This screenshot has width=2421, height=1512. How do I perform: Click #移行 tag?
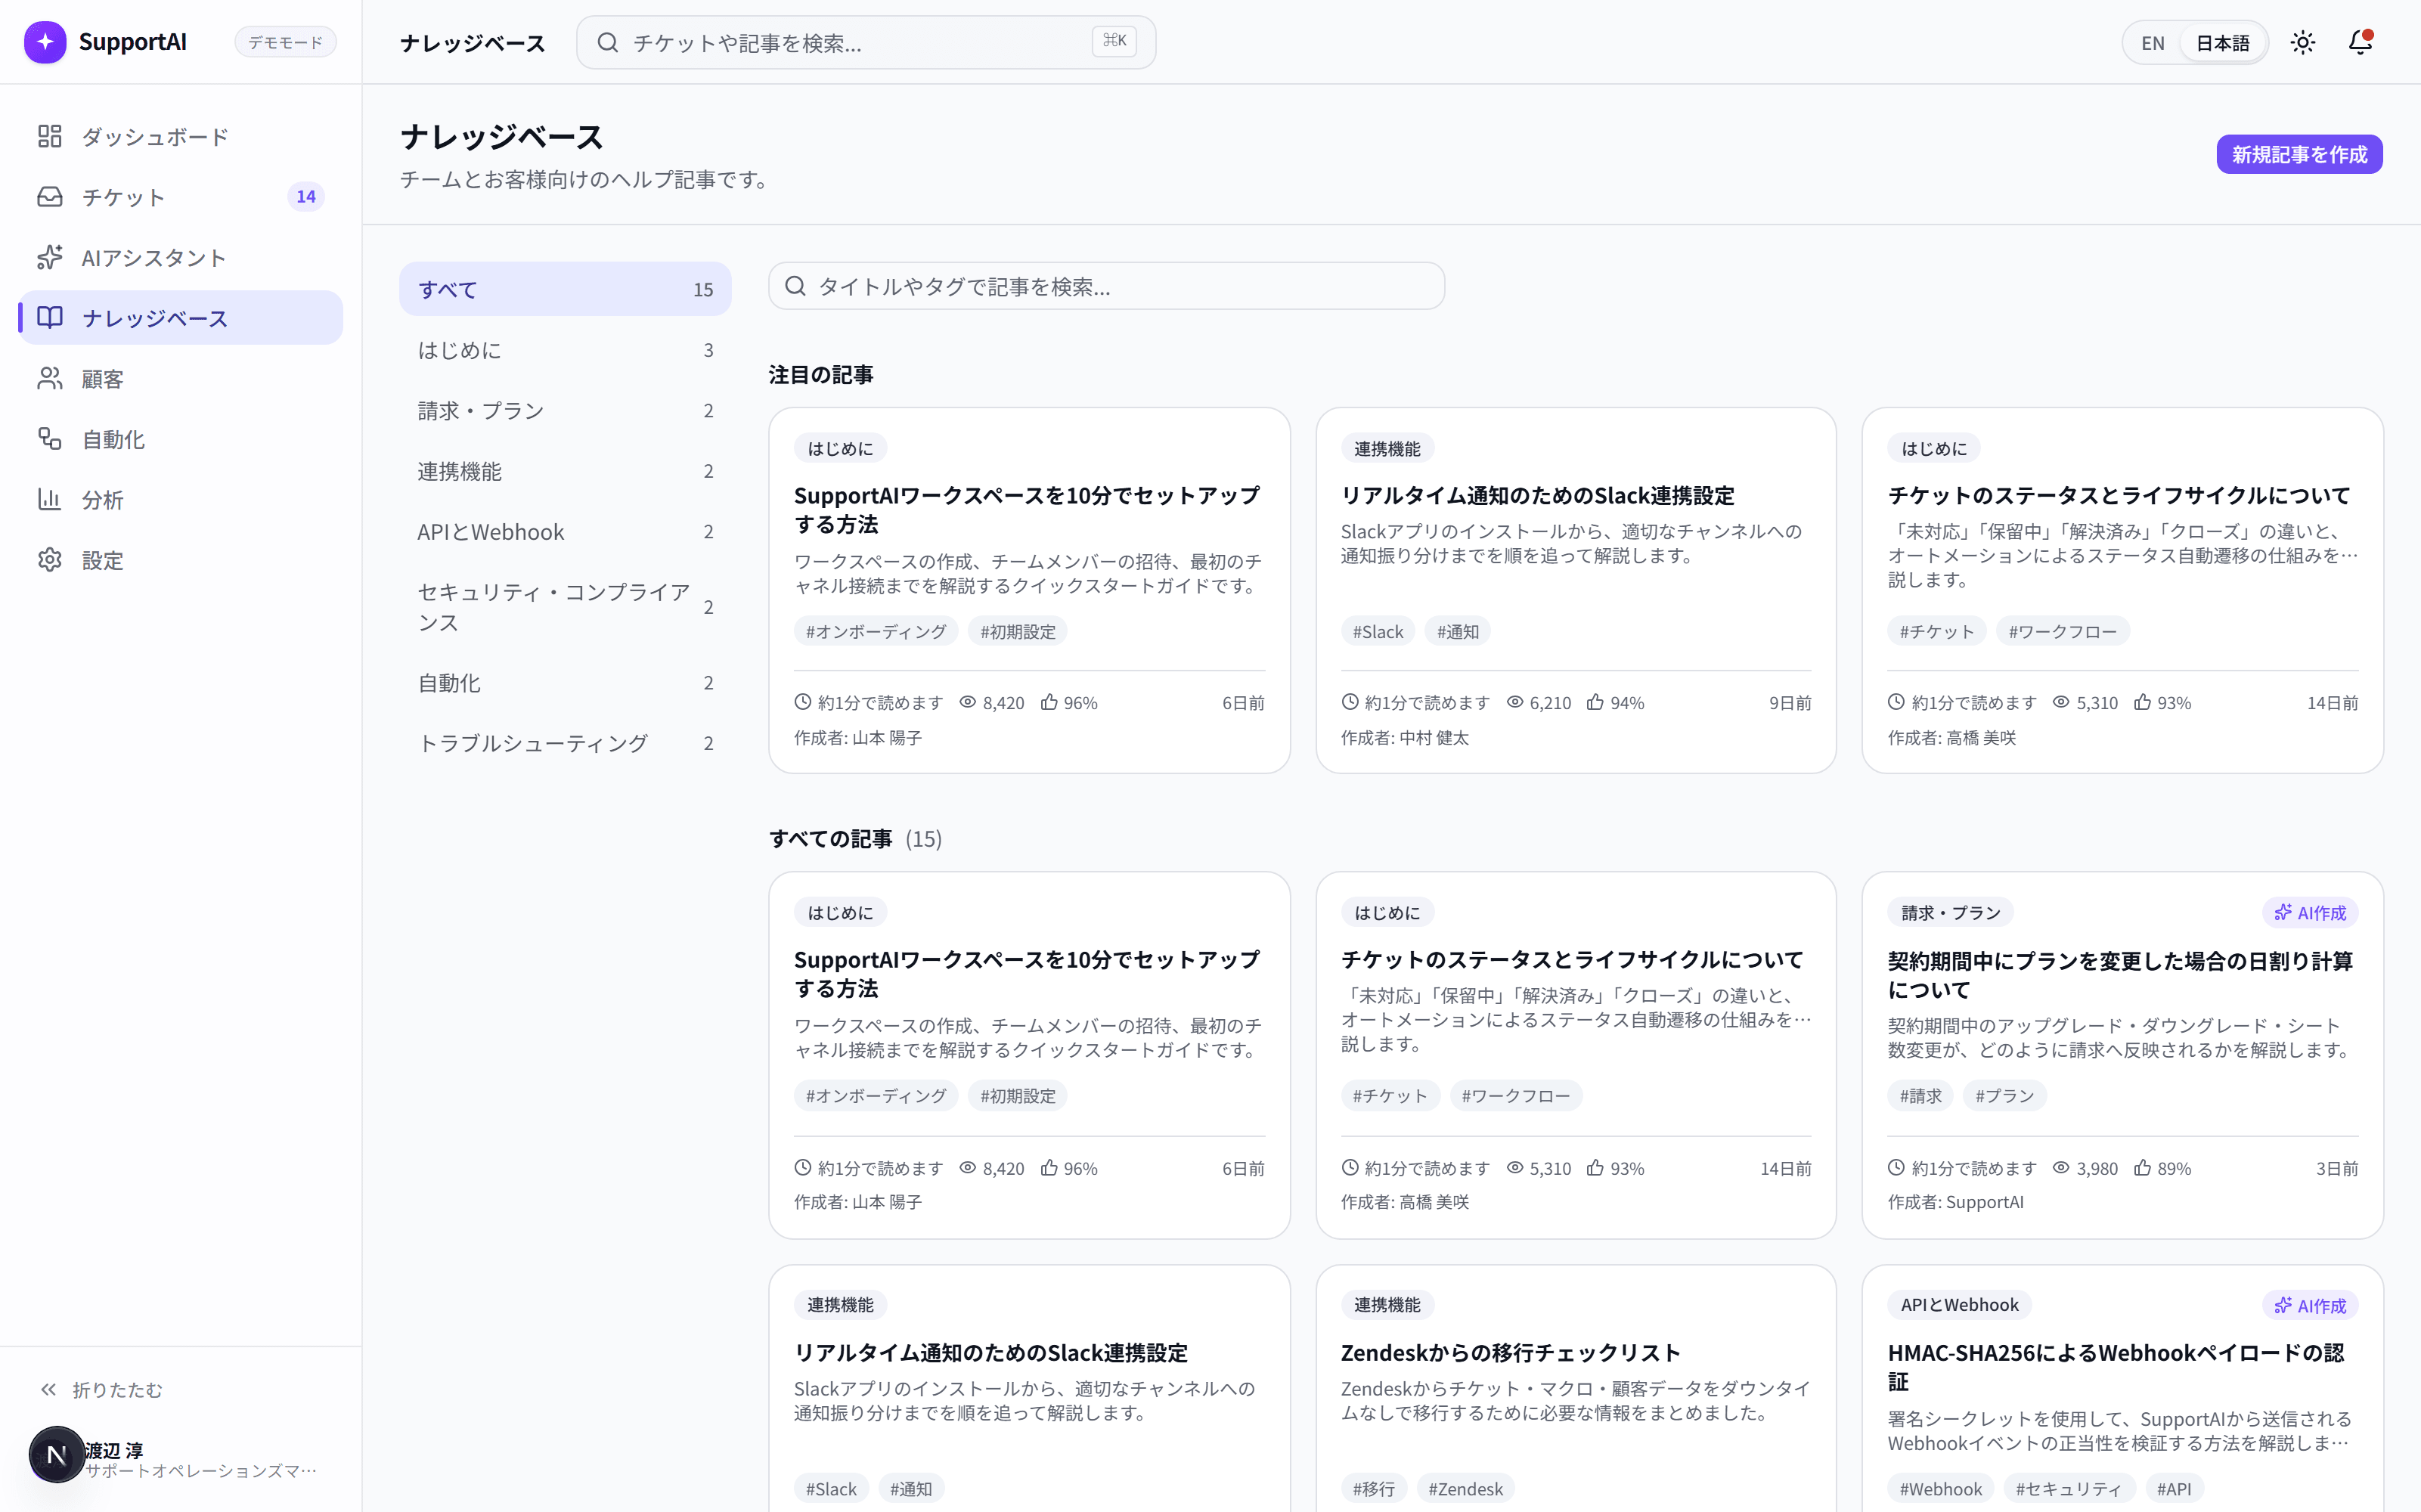click(1374, 1488)
